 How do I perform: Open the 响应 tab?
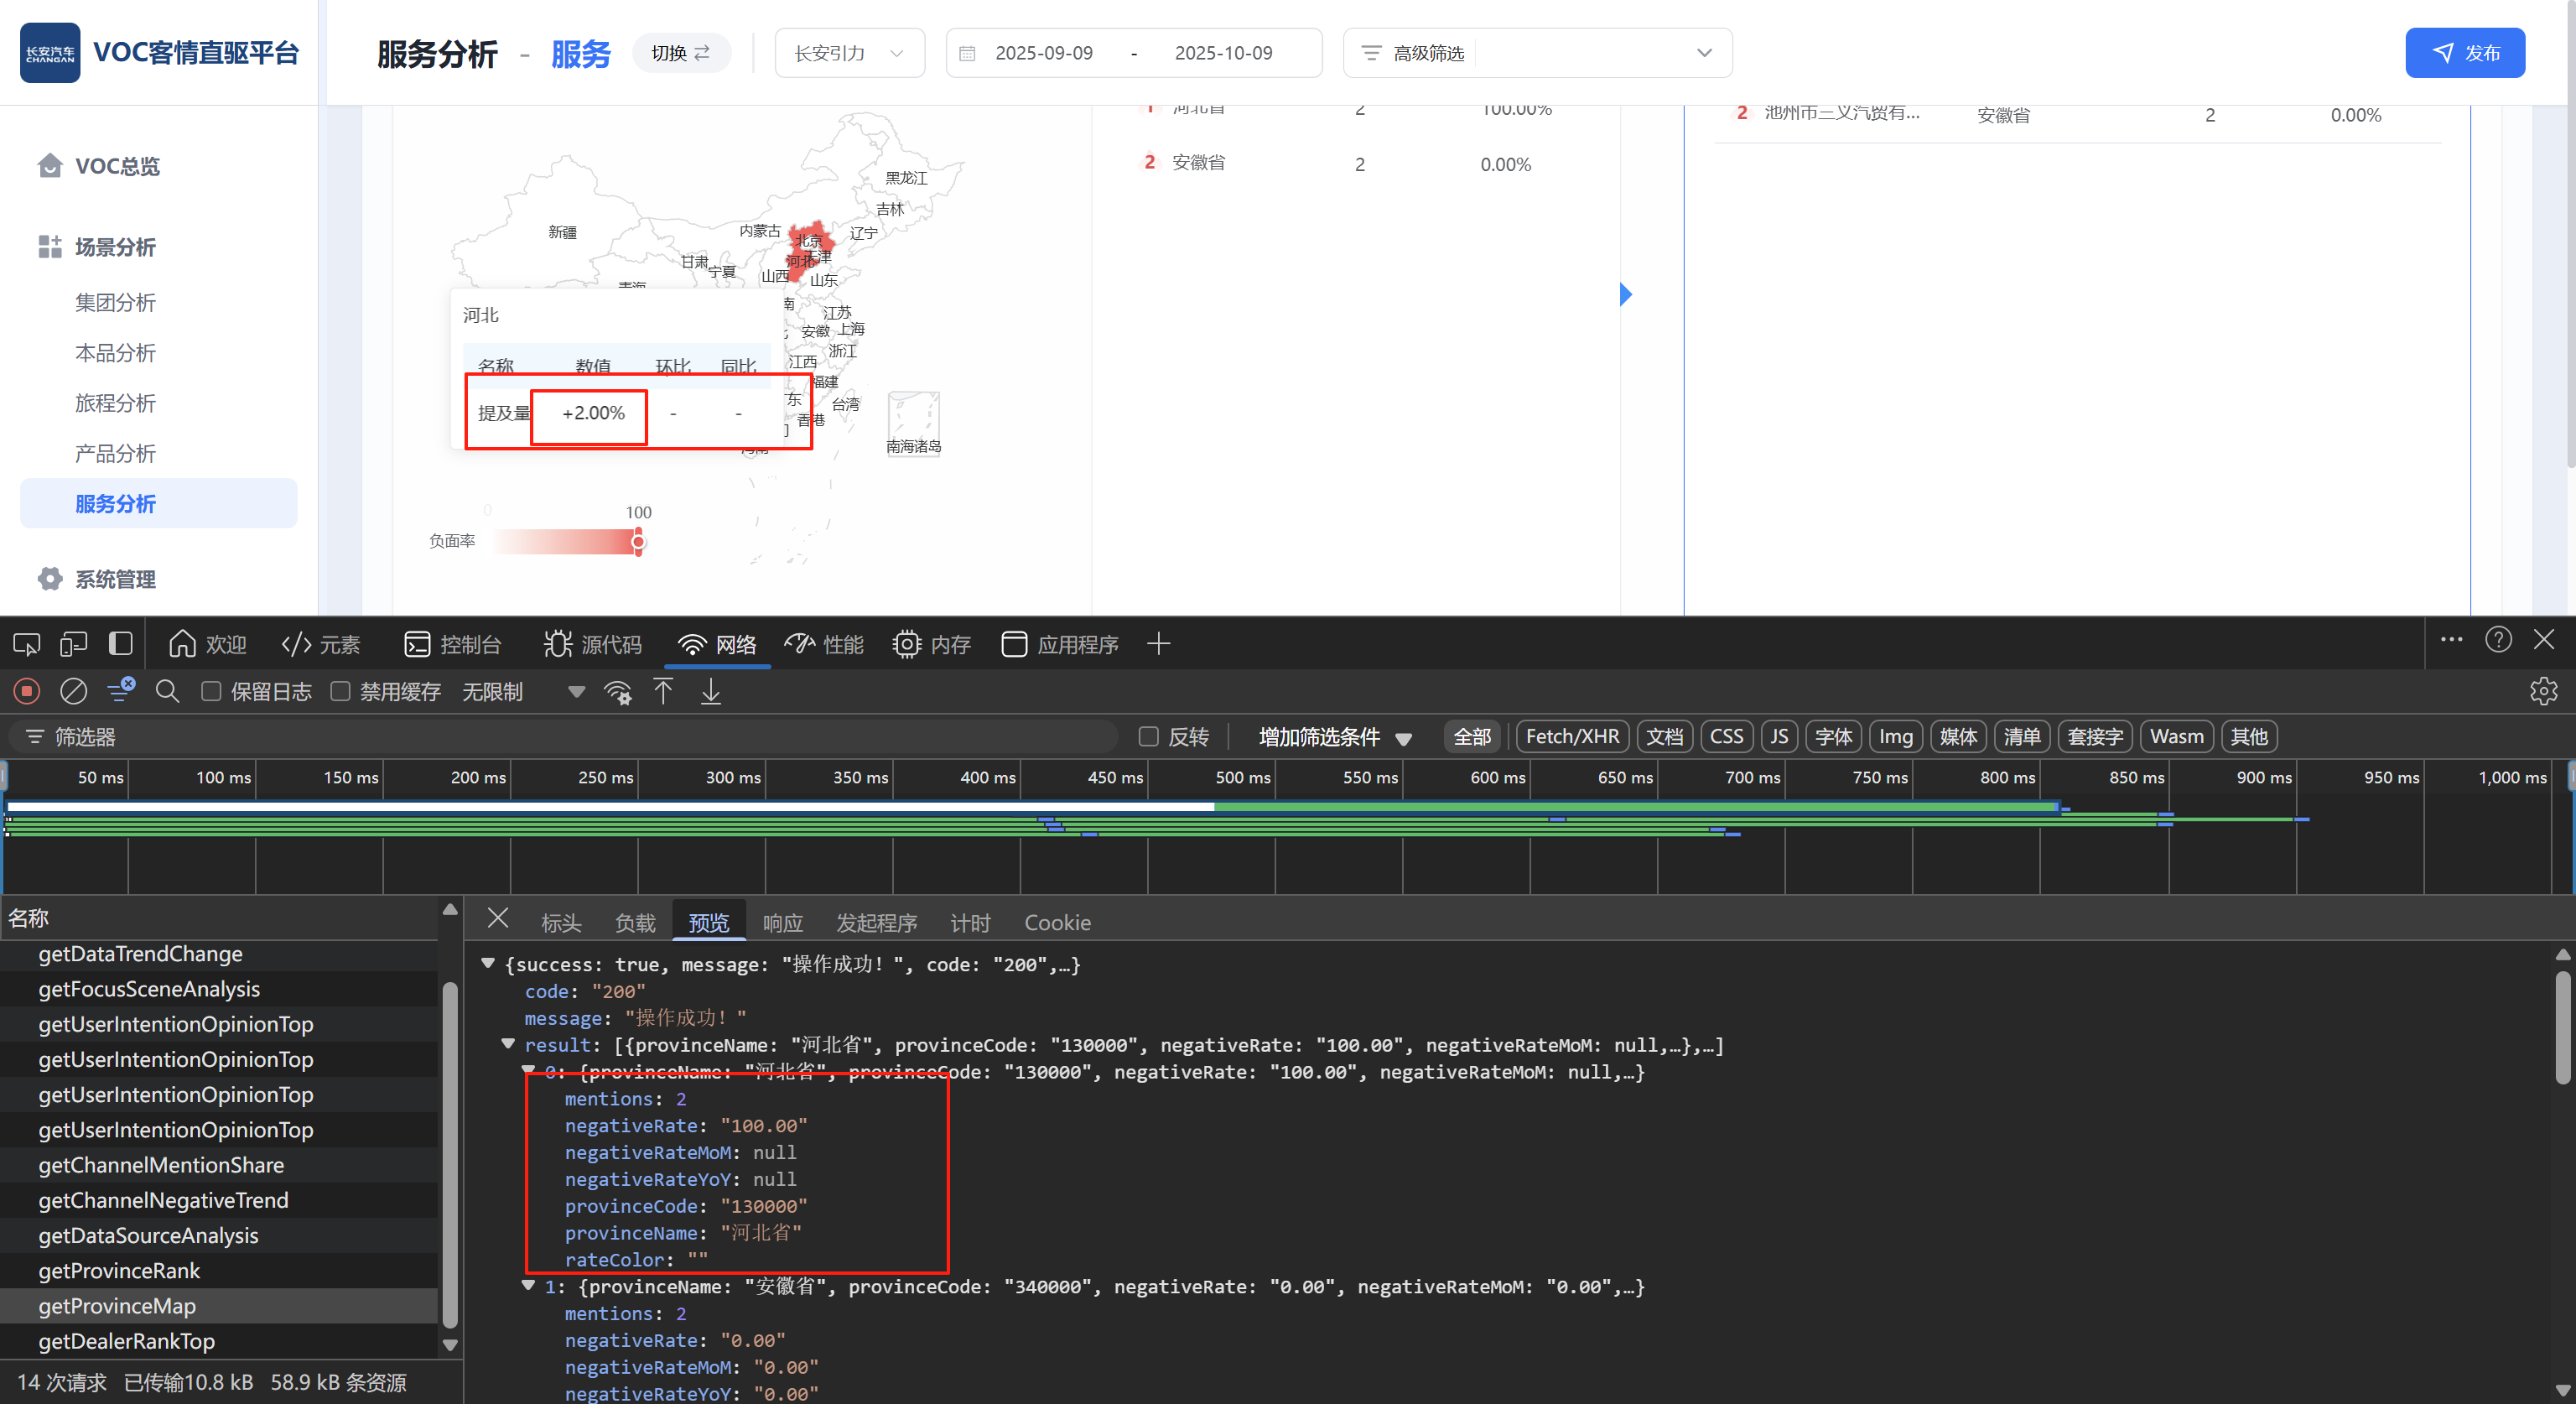(x=782, y=922)
